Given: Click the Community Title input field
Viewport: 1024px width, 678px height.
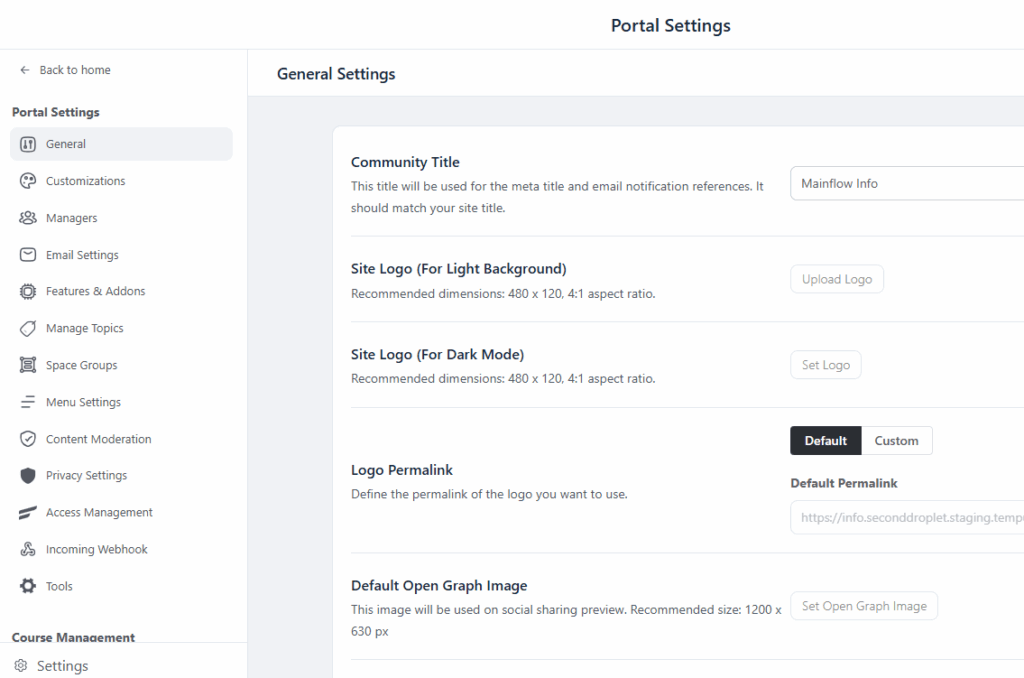Looking at the screenshot, I should coord(905,184).
